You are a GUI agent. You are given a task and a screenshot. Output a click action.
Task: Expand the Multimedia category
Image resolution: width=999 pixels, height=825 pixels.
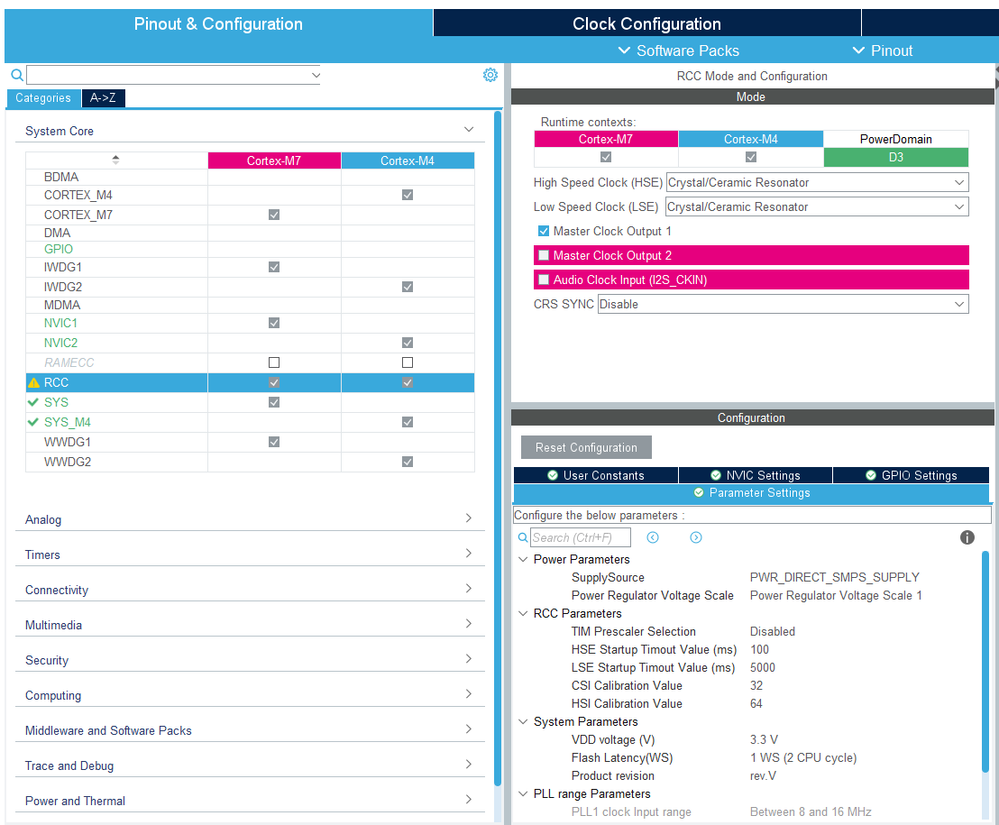pos(469,623)
